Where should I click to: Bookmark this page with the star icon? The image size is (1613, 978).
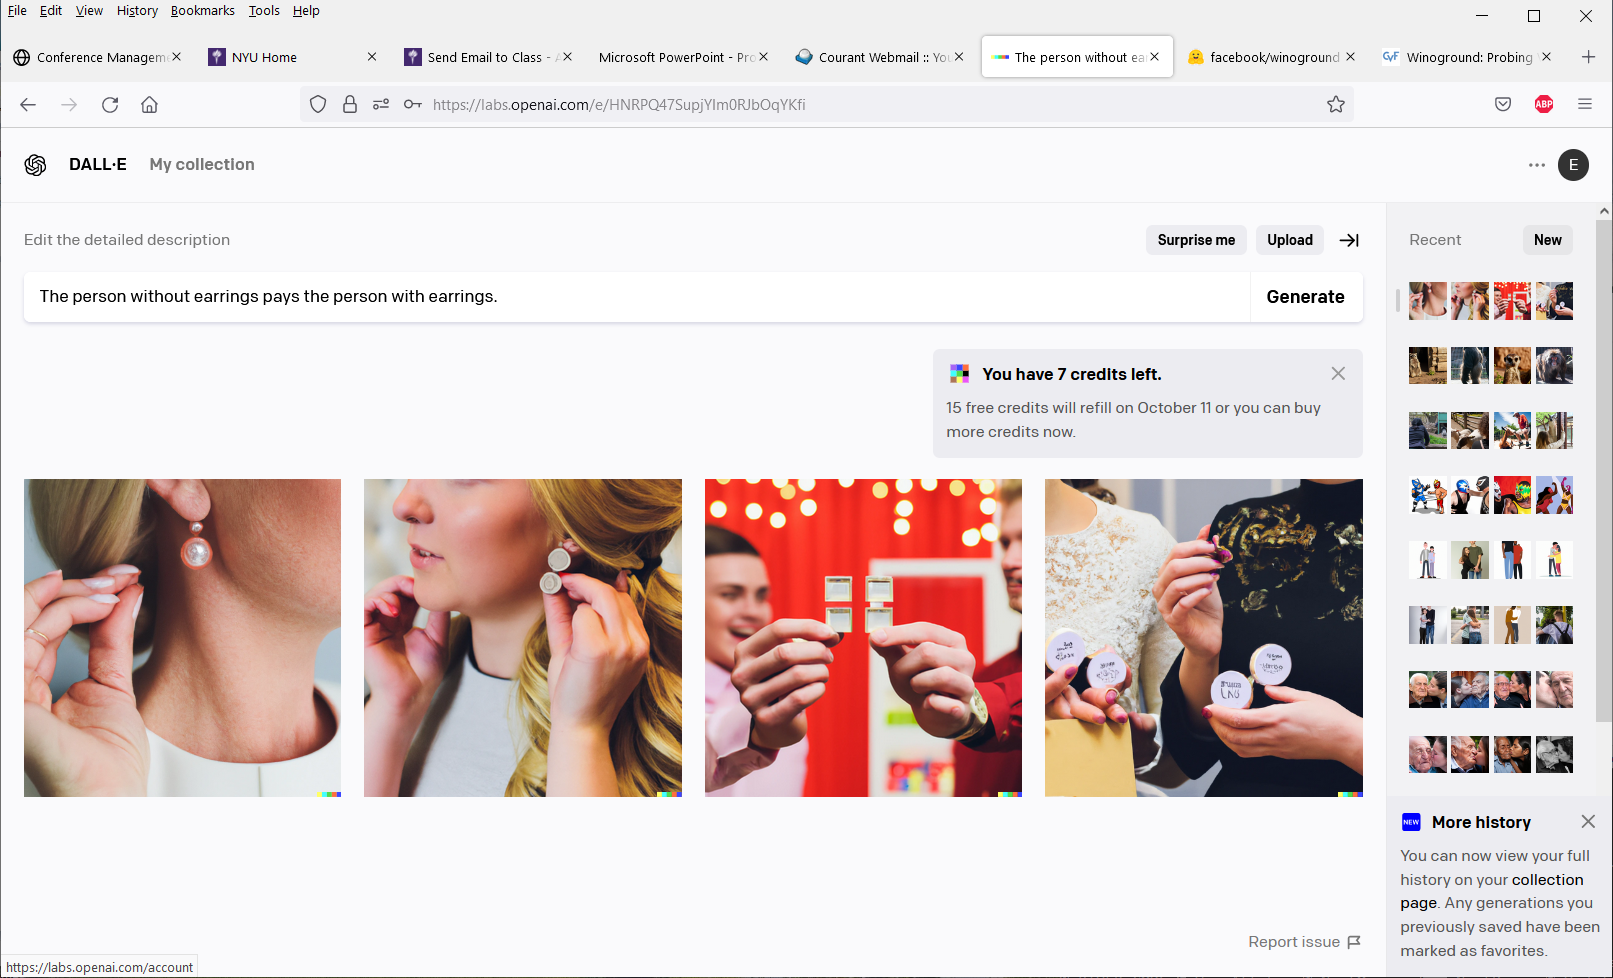point(1335,105)
